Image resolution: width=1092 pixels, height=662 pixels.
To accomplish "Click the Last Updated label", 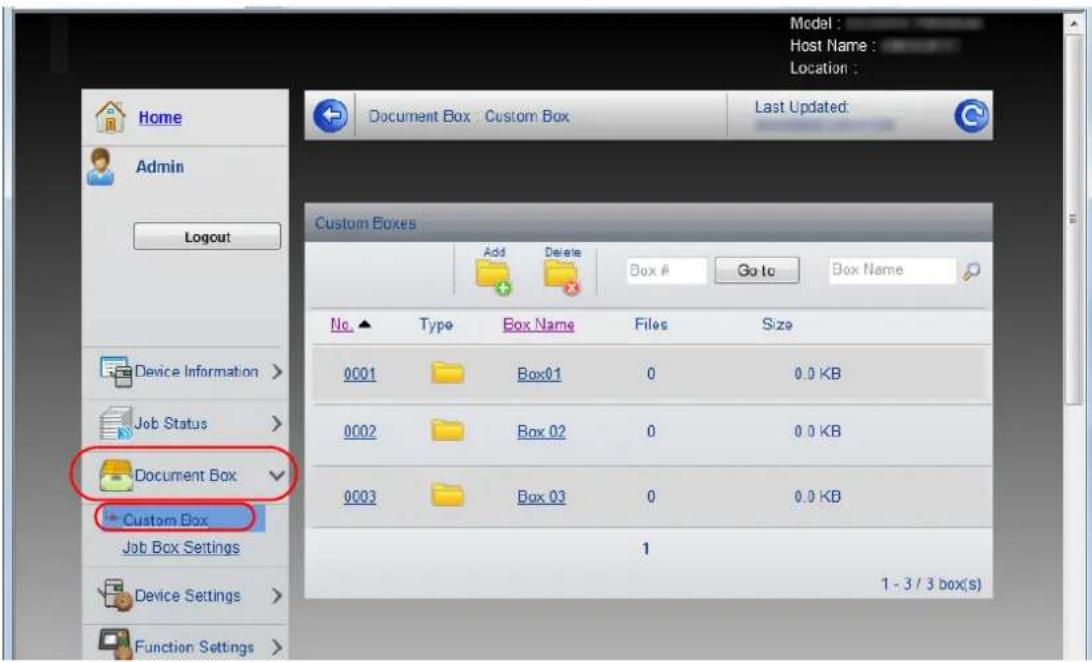I will [802, 107].
